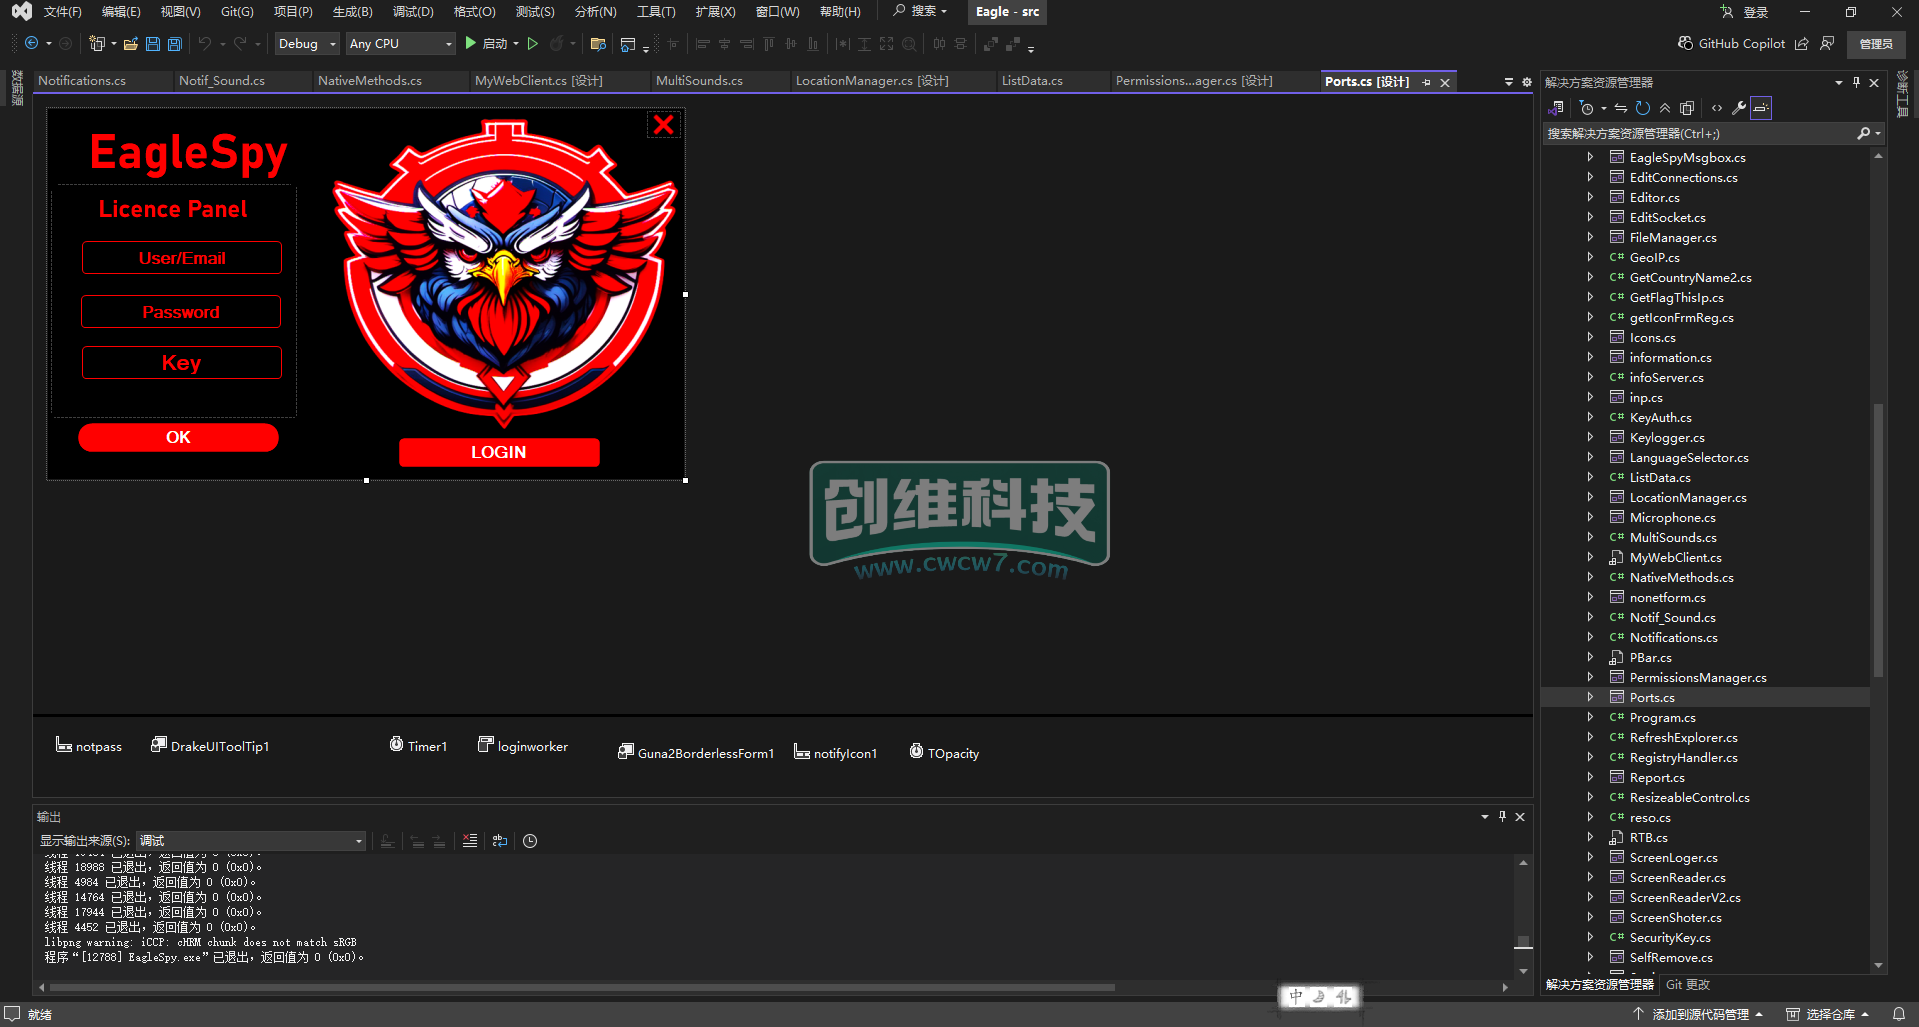Image resolution: width=1919 pixels, height=1027 pixels.
Task: Toggle Show All Files in Solution Explorer
Action: click(x=1687, y=108)
